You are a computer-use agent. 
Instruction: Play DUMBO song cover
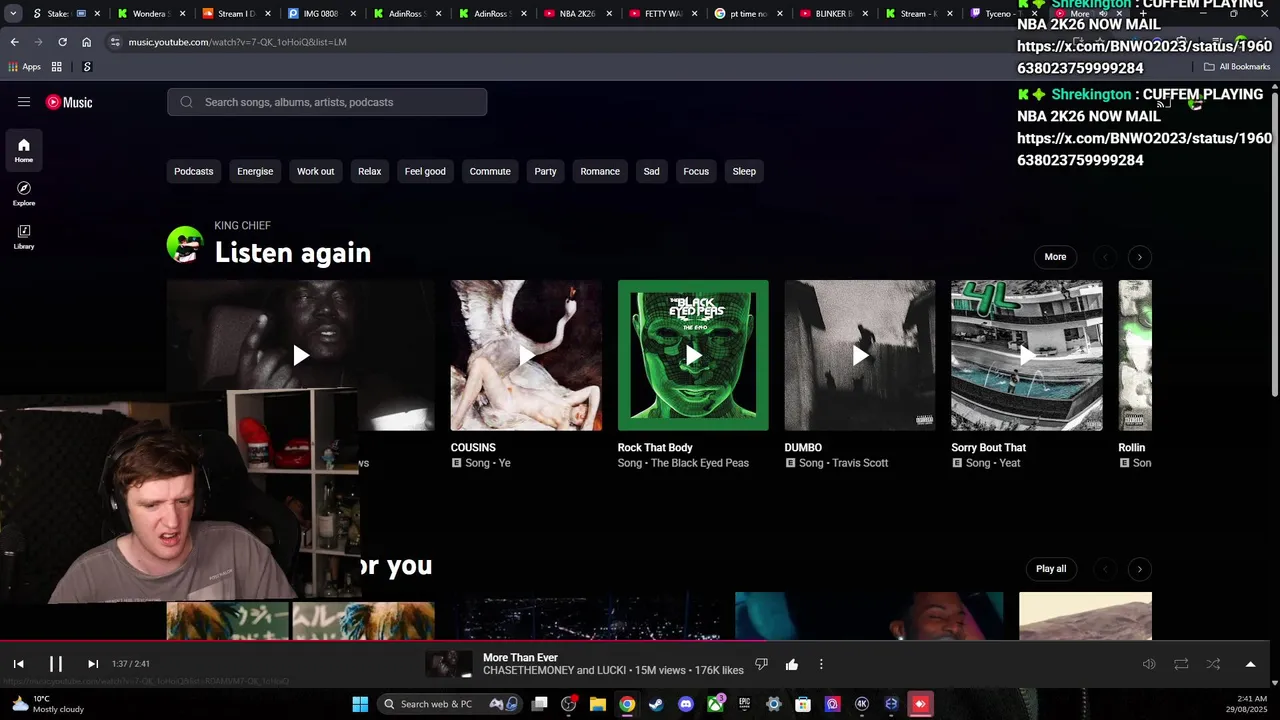(860, 355)
